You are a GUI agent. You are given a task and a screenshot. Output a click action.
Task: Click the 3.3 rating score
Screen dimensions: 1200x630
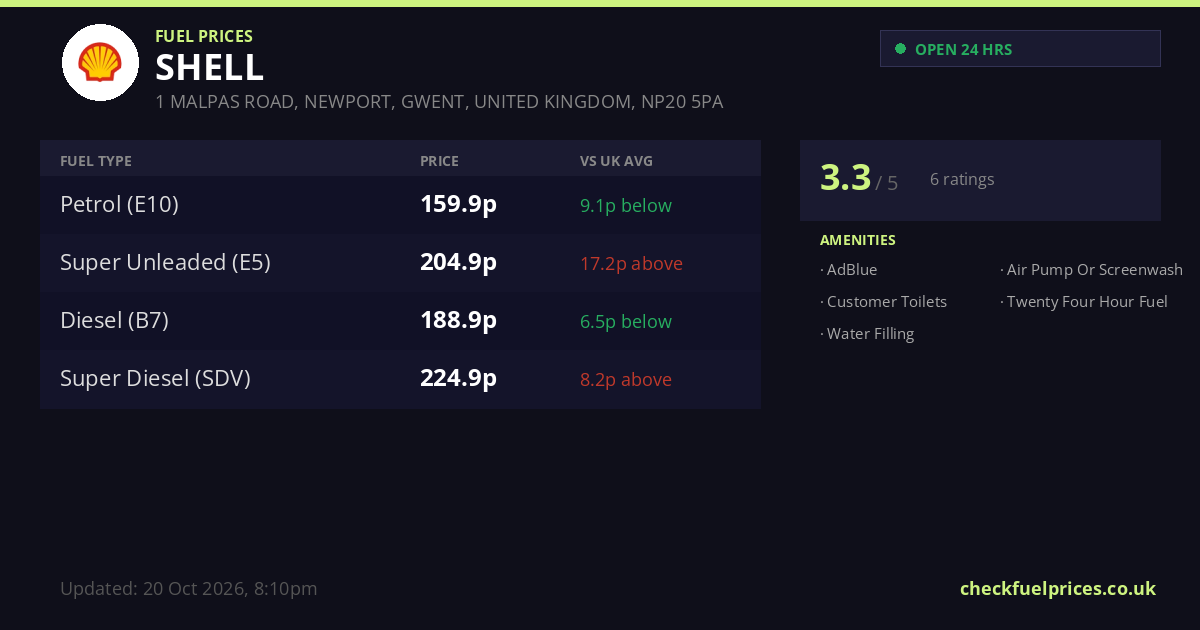(846, 178)
